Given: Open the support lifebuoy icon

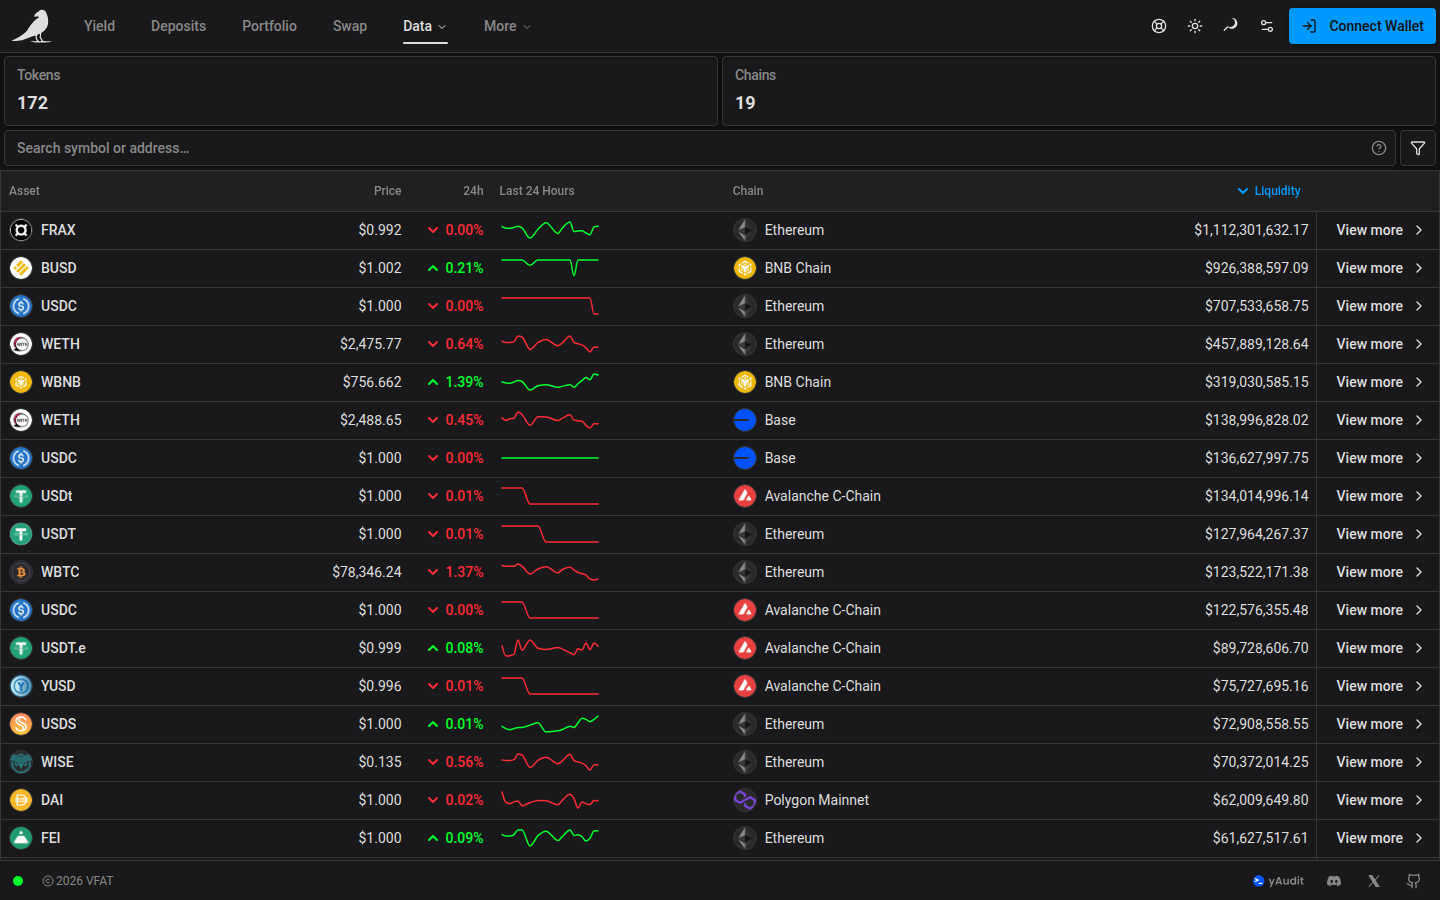Looking at the screenshot, I should [x=1159, y=26].
